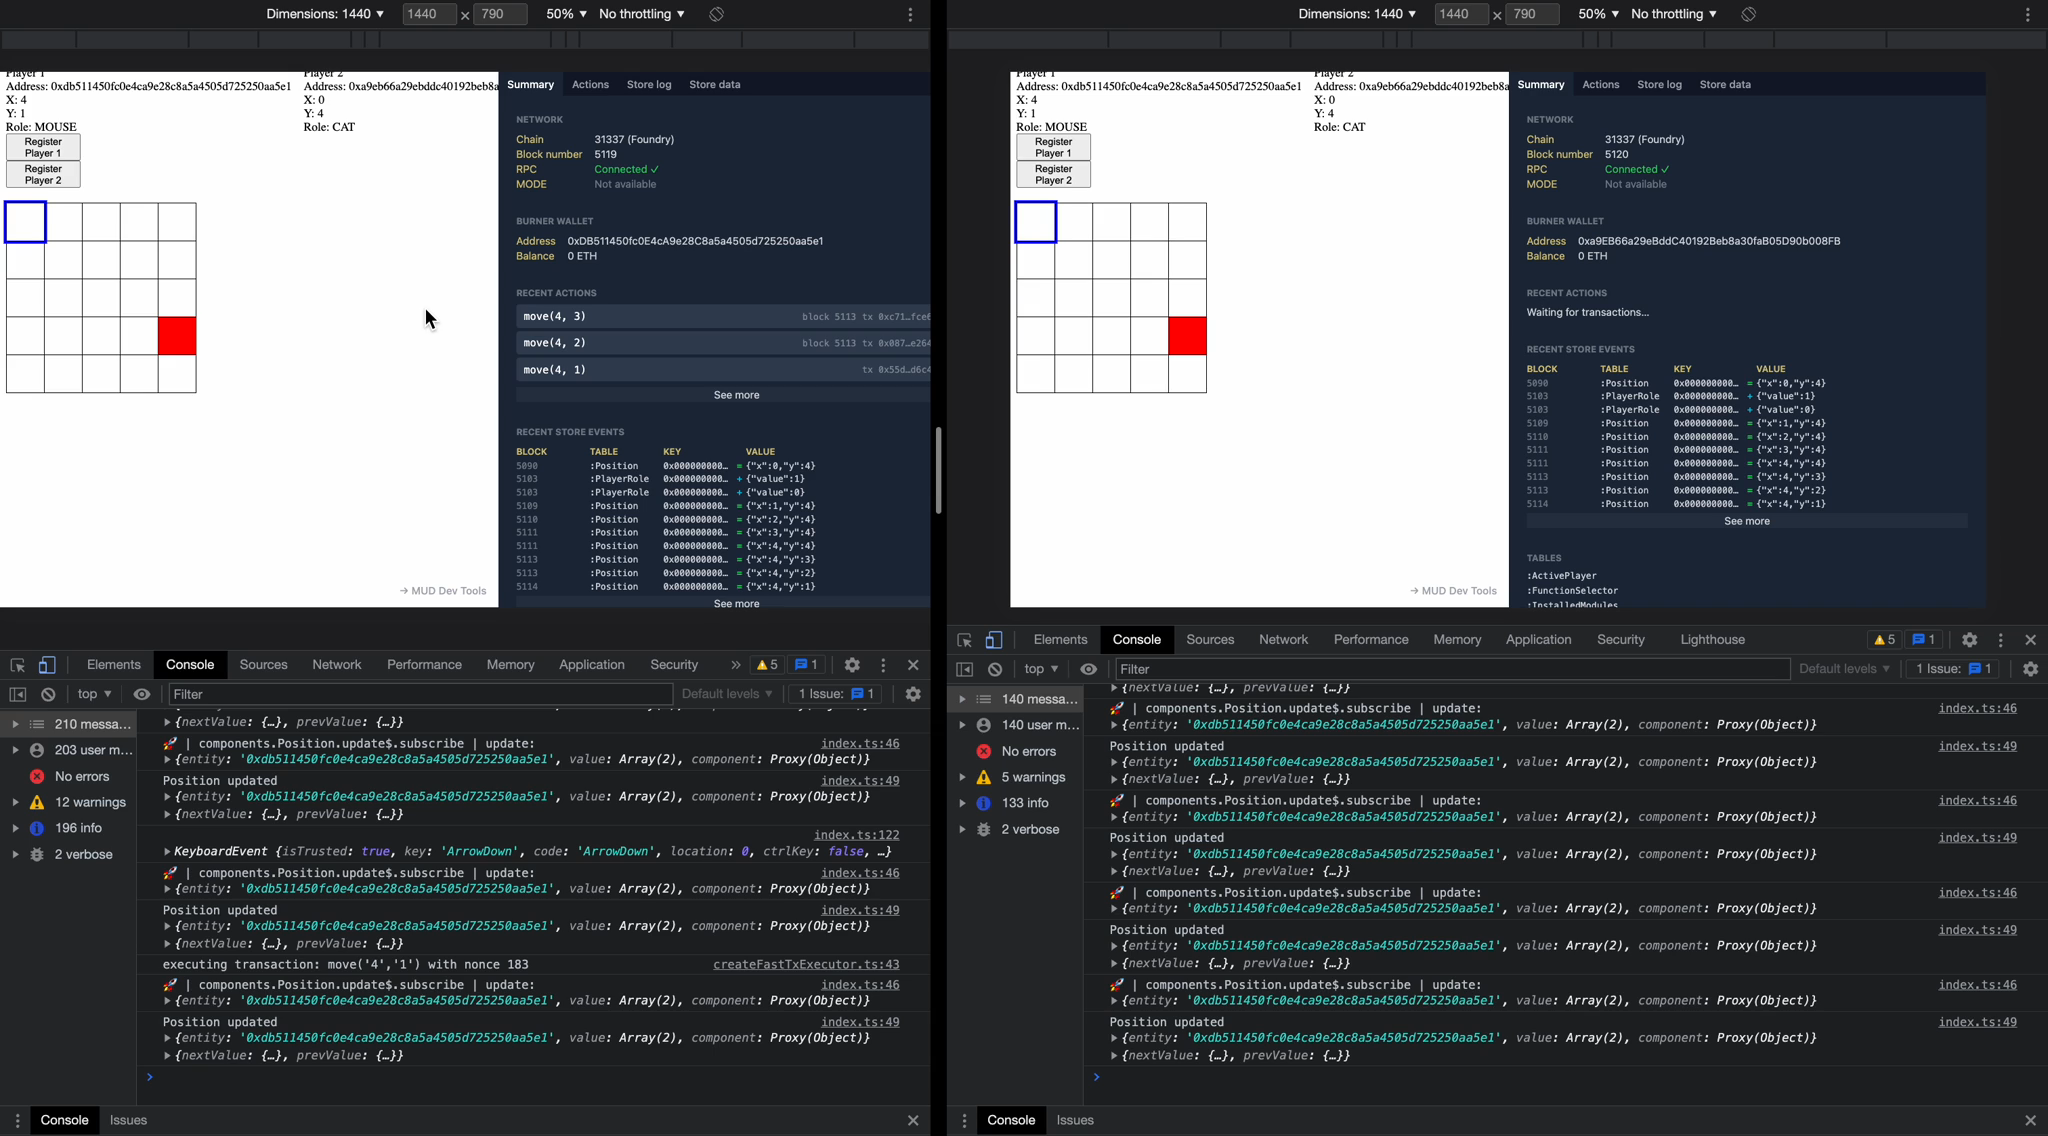Open console settings gear in right console toolbar

(2030, 669)
